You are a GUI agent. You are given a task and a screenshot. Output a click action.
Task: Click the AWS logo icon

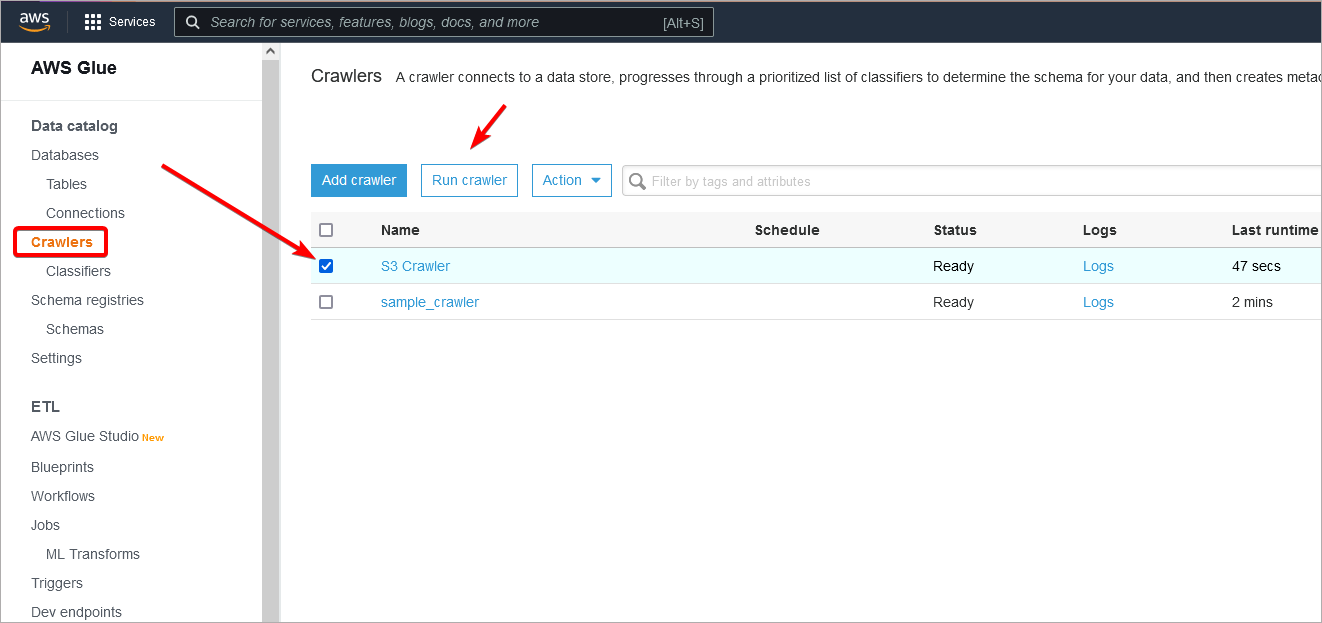34,21
